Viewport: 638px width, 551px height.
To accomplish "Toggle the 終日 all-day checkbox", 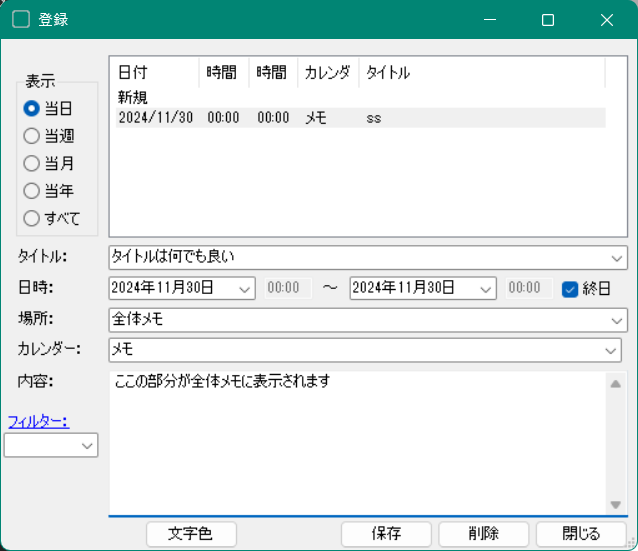I will [x=571, y=288].
